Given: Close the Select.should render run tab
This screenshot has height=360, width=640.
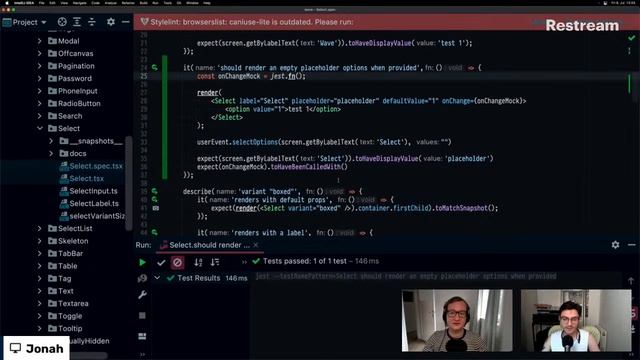Looking at the screenshot, I should 256,245.
